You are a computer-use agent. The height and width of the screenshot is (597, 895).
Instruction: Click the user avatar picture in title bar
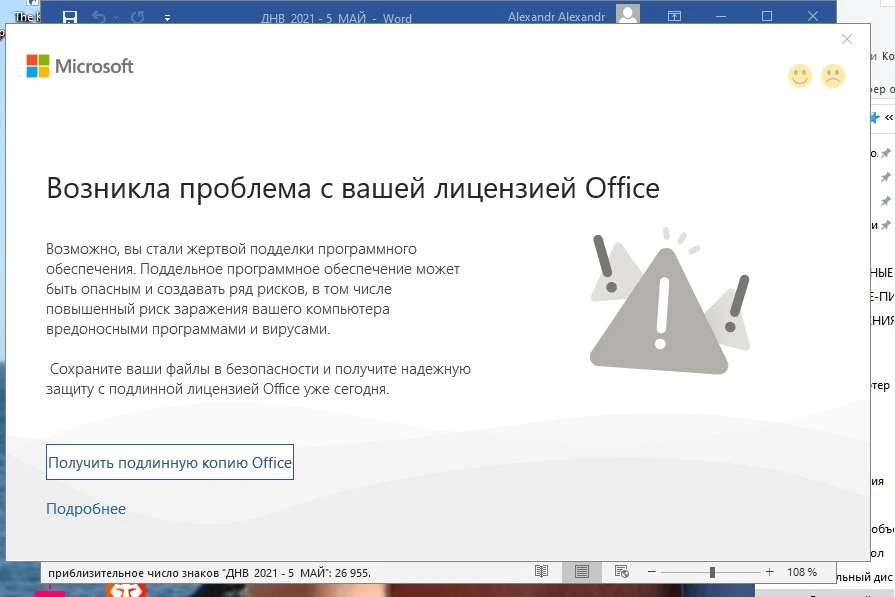coord(628,15)
